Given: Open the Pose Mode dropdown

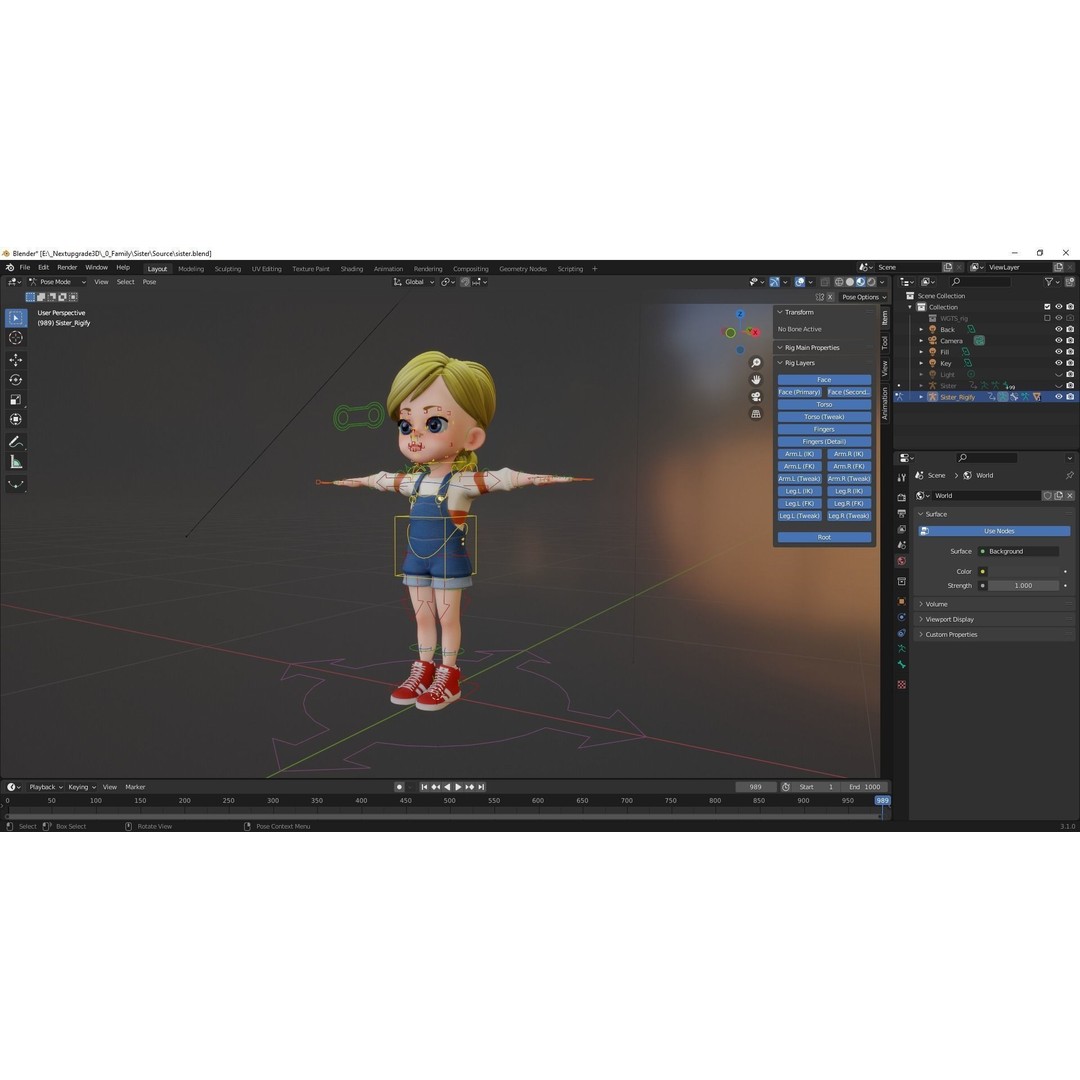Looking at the screenshot, I should pos(56,282).
